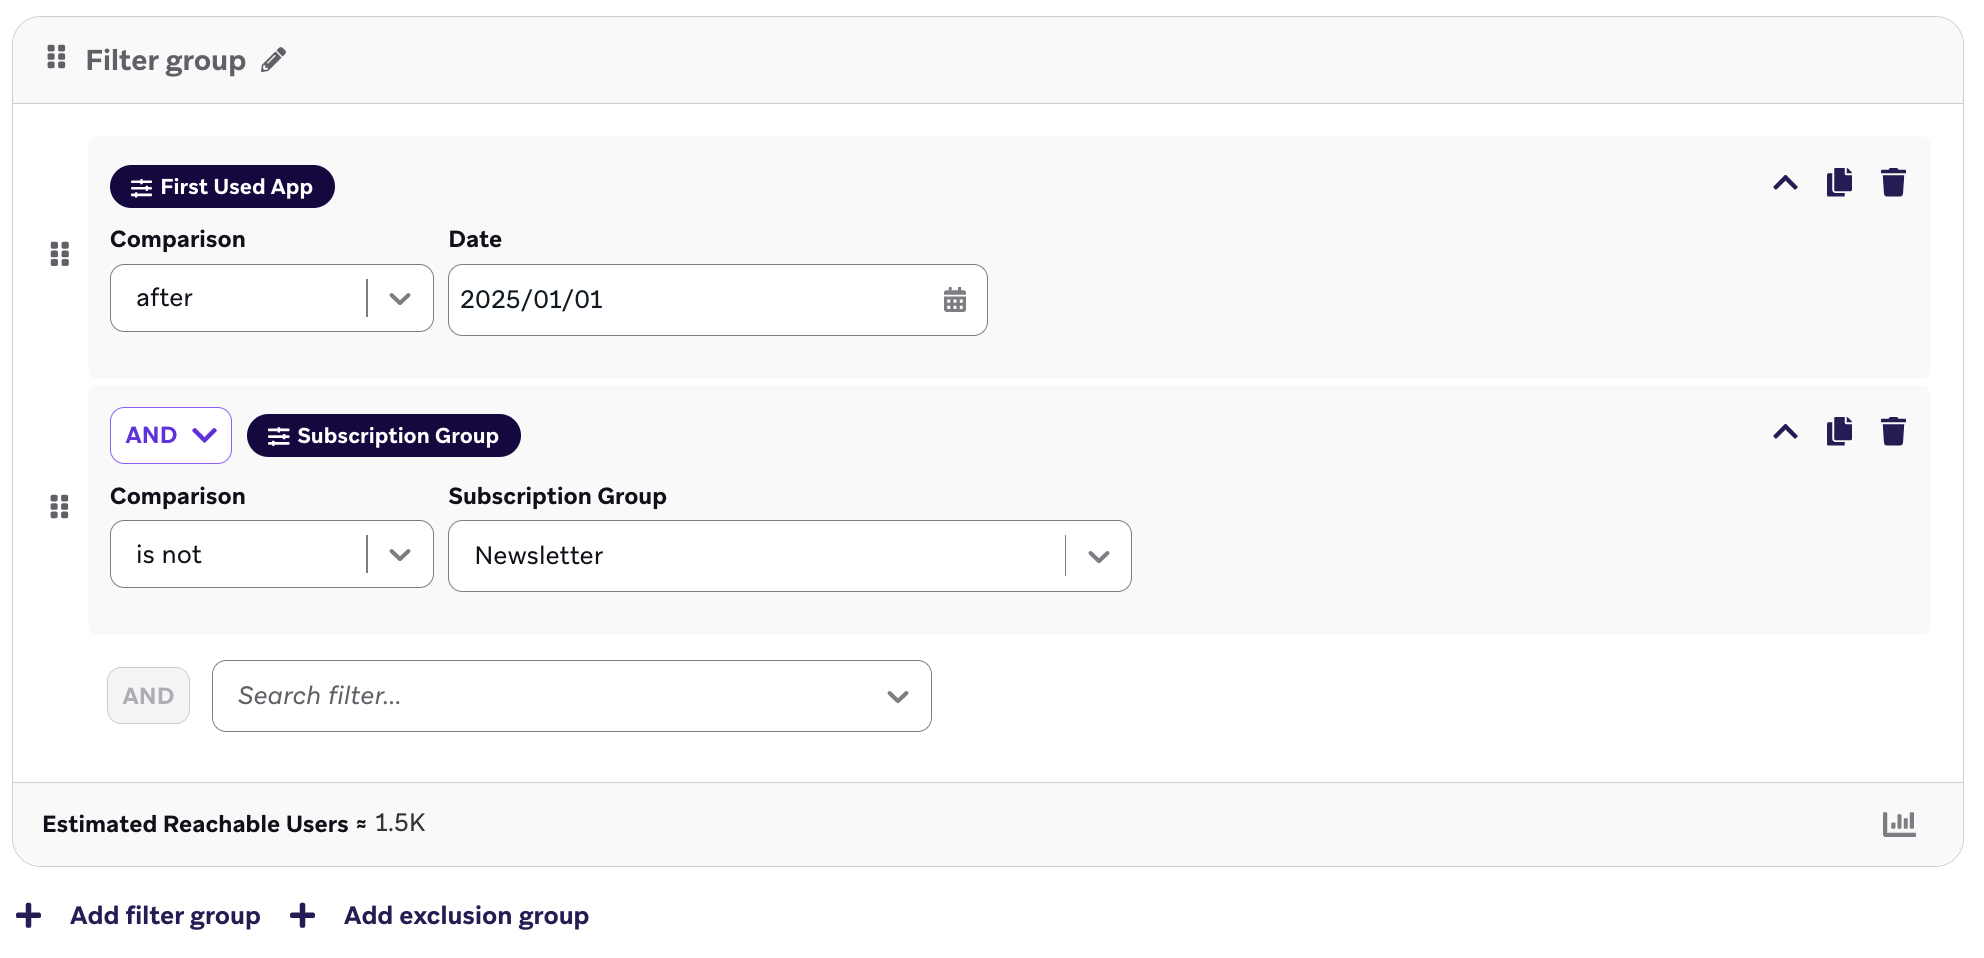1984x958 pixels.
Task: Grab drag handle for Subscription Group row
Action: tap(60, 507)
